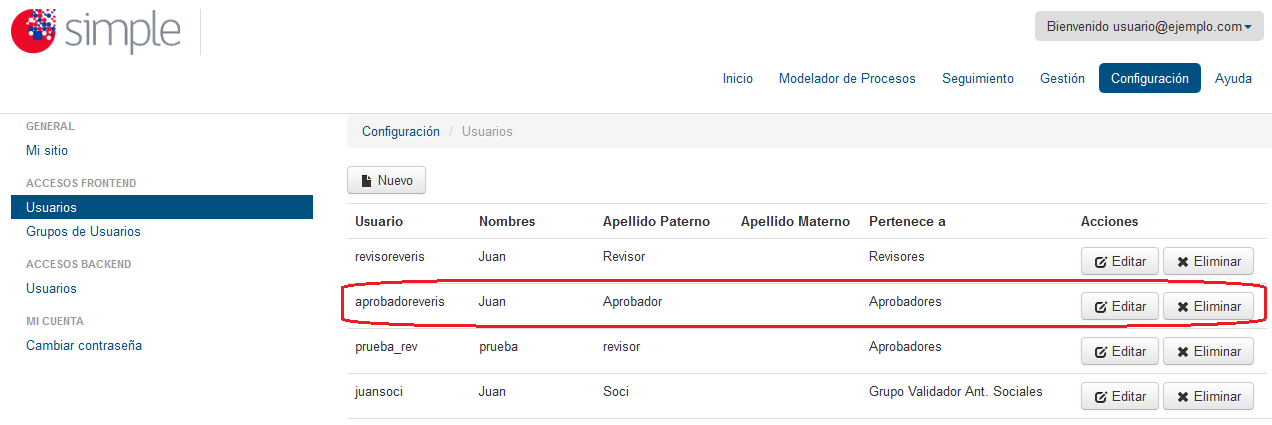Select the Gestión menu item

click(x=1062, y=78)
